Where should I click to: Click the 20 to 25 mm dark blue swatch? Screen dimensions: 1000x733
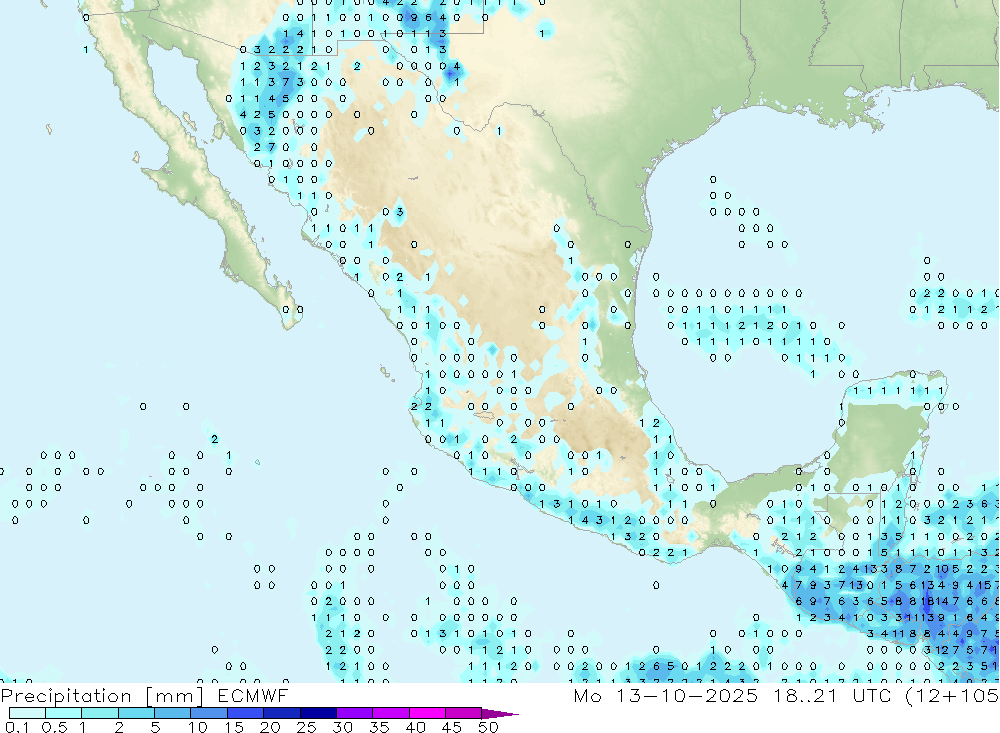pos(282,713)
